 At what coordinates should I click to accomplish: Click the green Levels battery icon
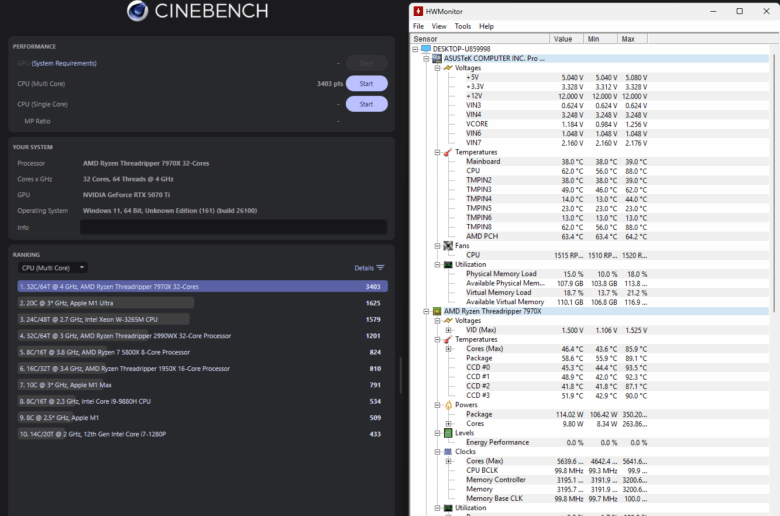(x=447, y=433)
